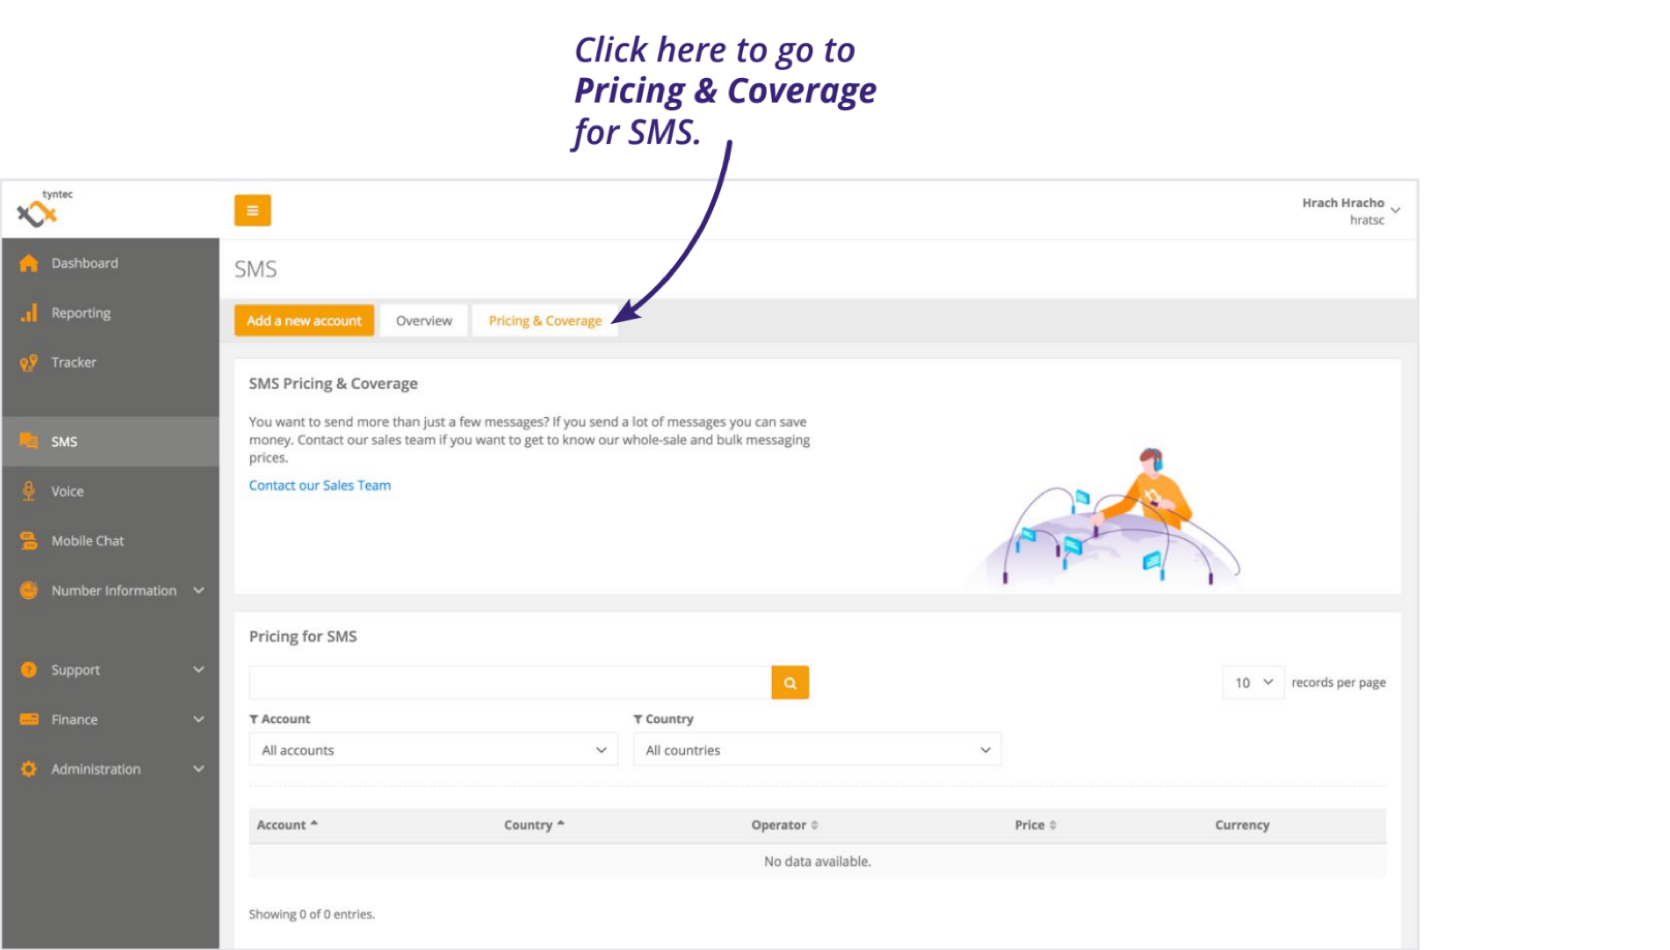Select the Pricing & Coverage tab
The width and height of the screenshot is (1670, 950).
coord(545,321)
